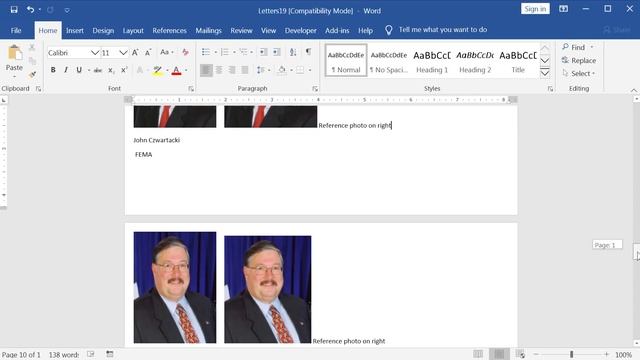
Task: Justify the paragraph text
Action: click(x=245, y=70)
